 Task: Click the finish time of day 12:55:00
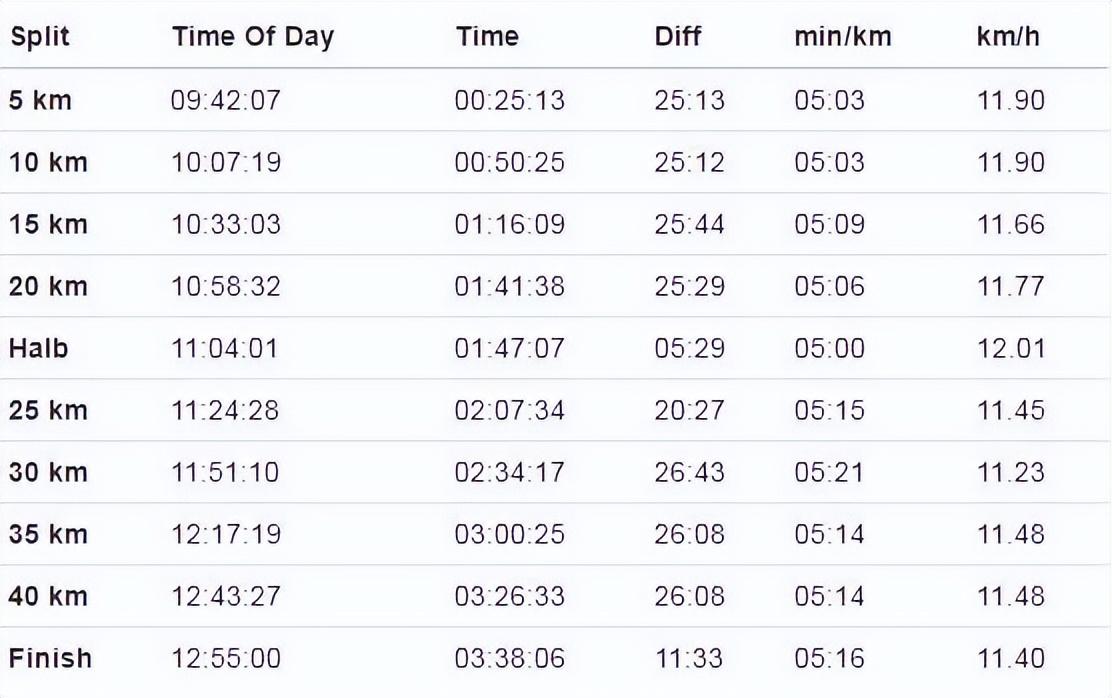point(226,658)
